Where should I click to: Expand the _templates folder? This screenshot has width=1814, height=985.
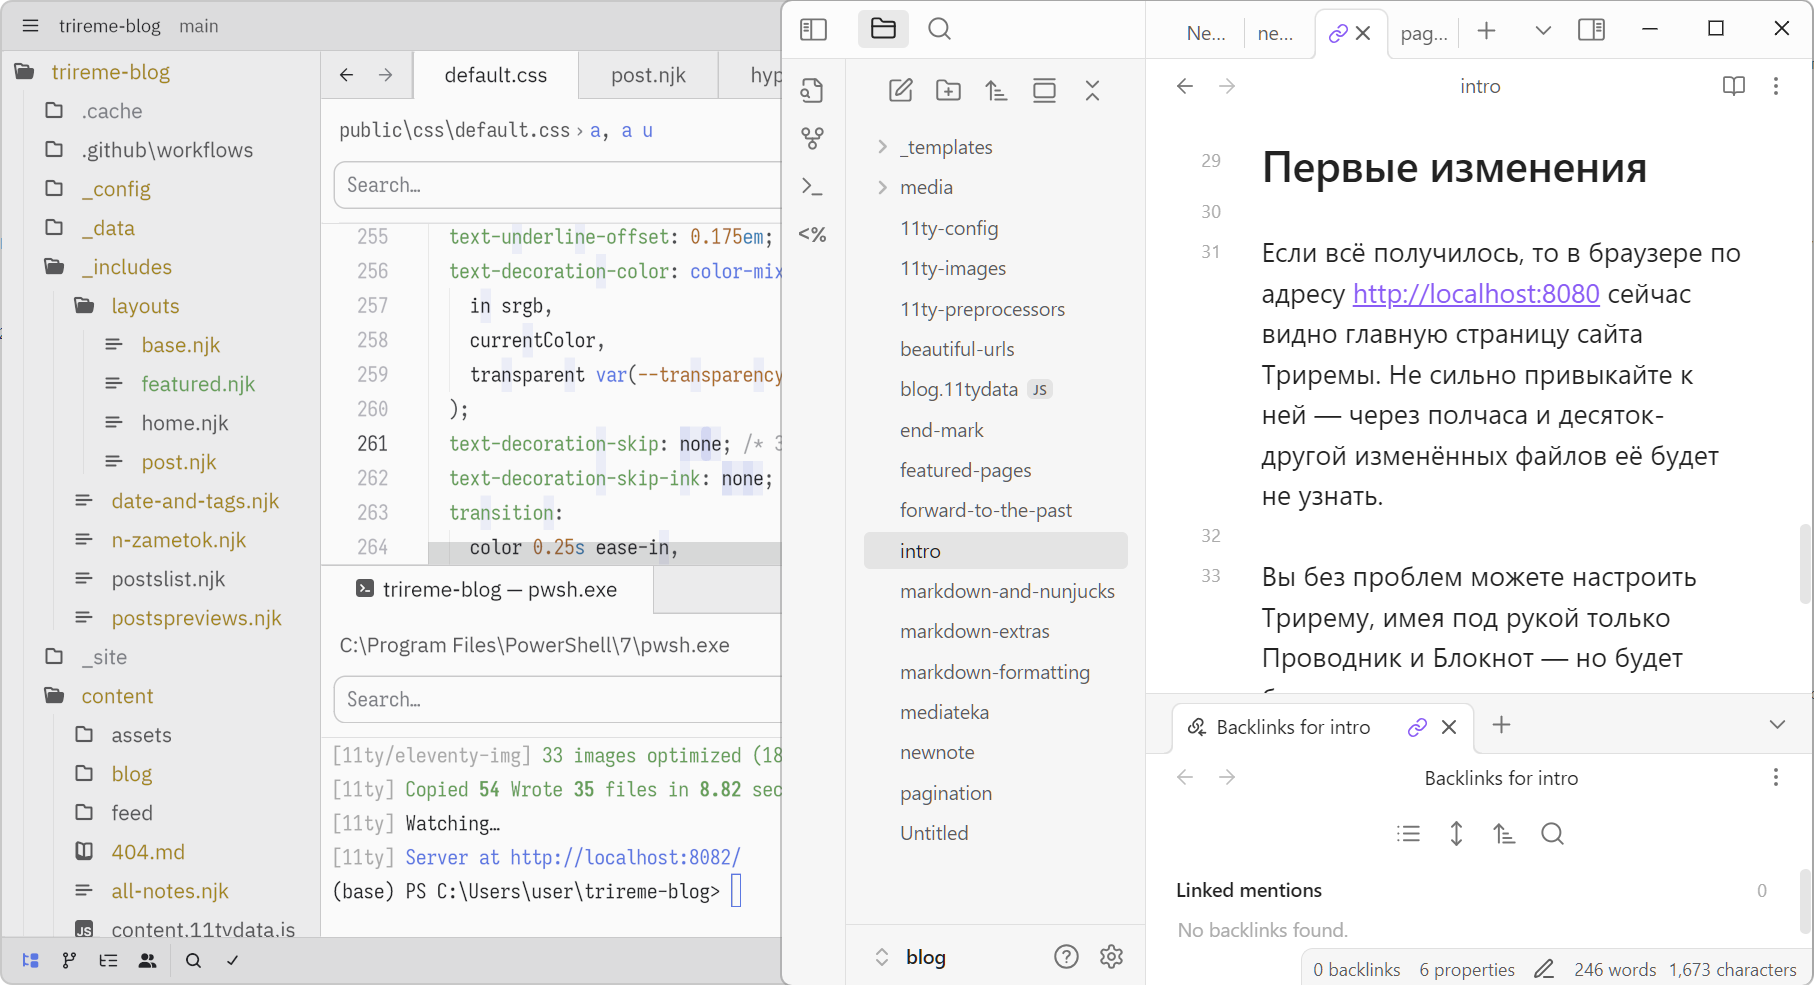(x=946, y=147)
